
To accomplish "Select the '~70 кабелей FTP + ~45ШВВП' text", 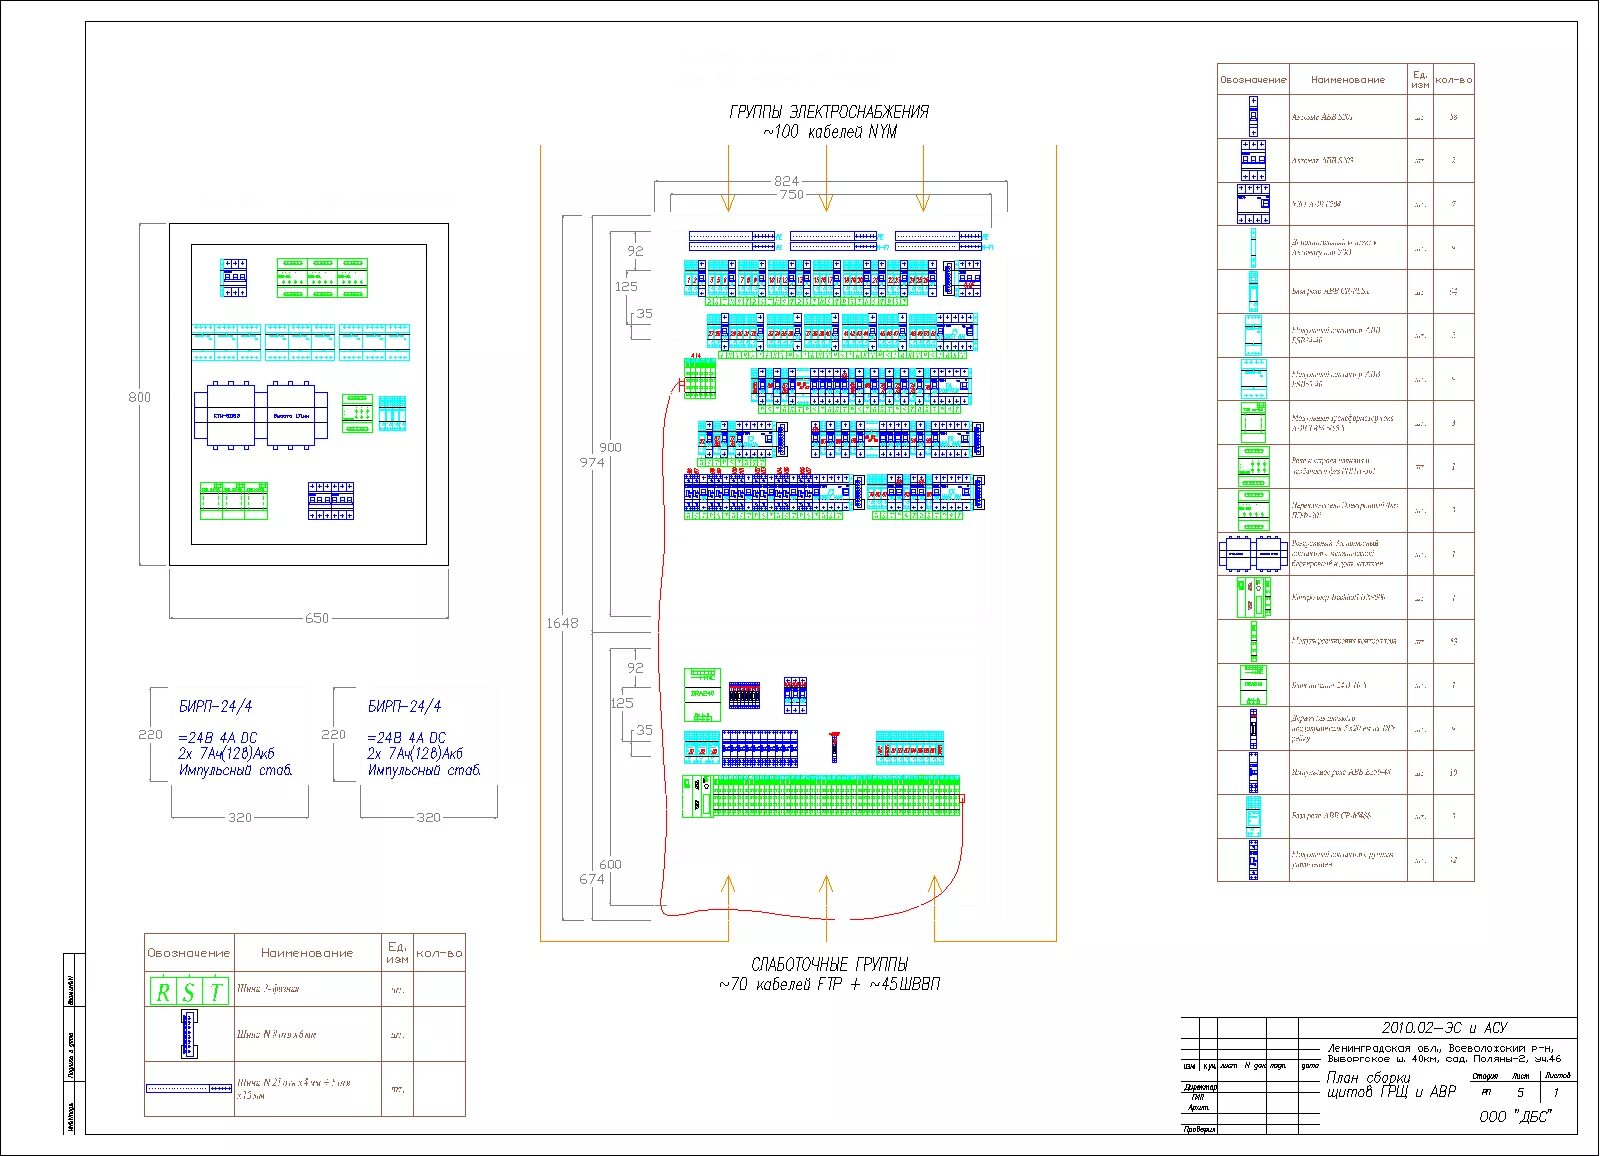I will click(829, 984).
